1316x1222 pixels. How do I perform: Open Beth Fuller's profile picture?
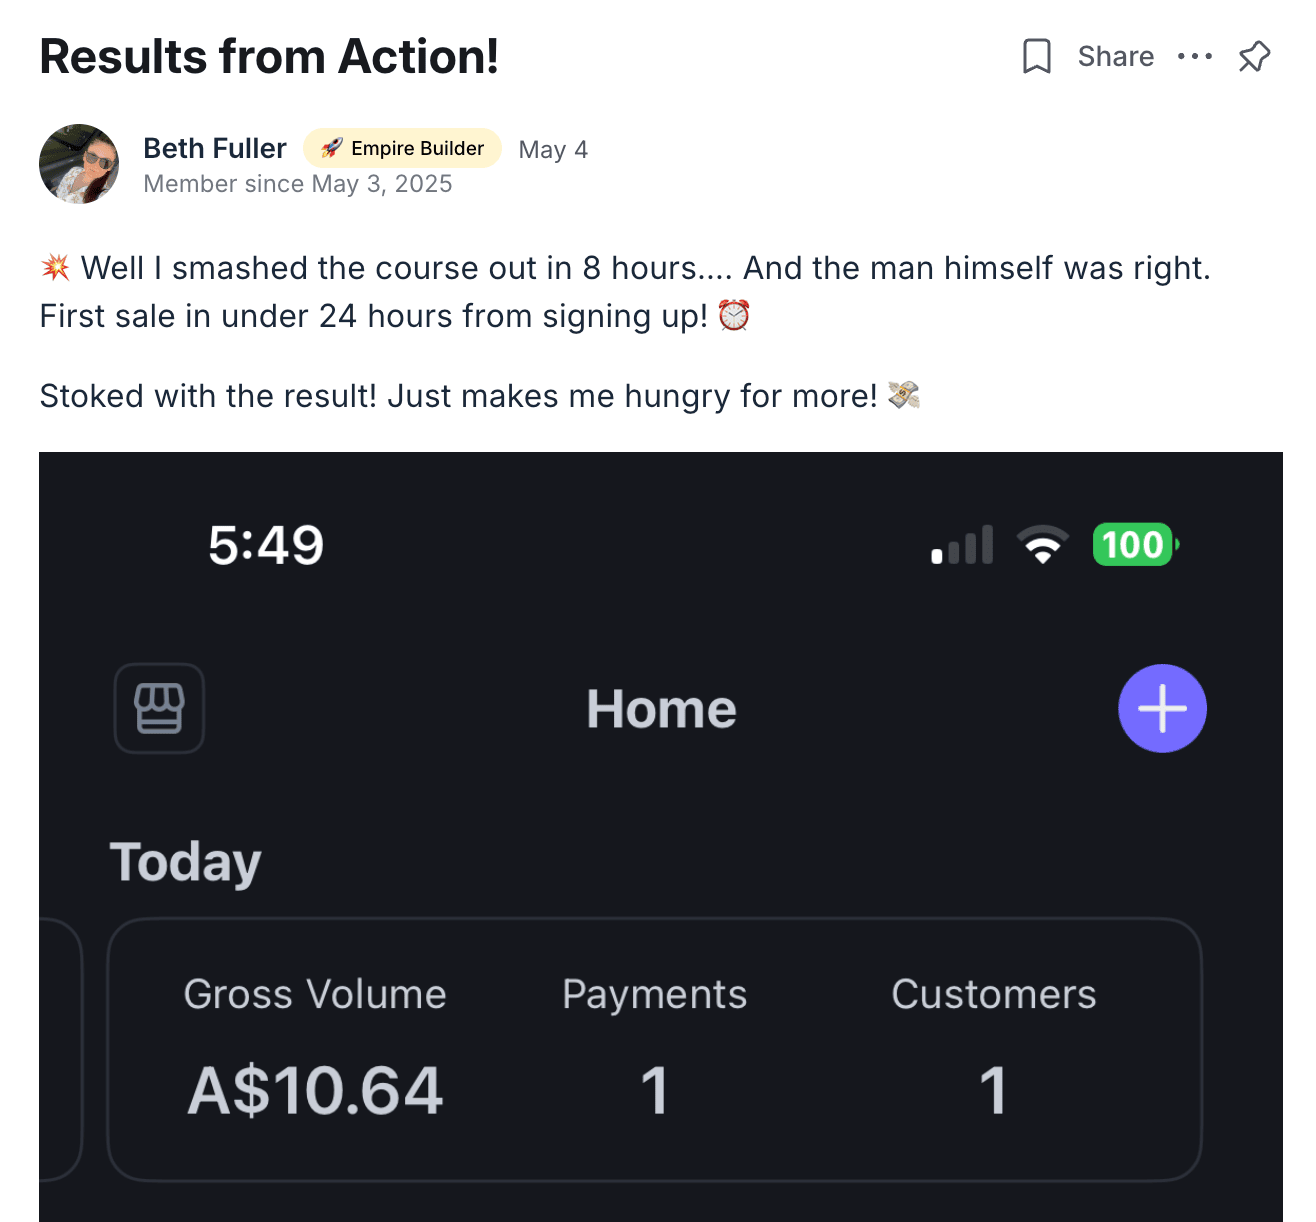(x=79, y=164)
